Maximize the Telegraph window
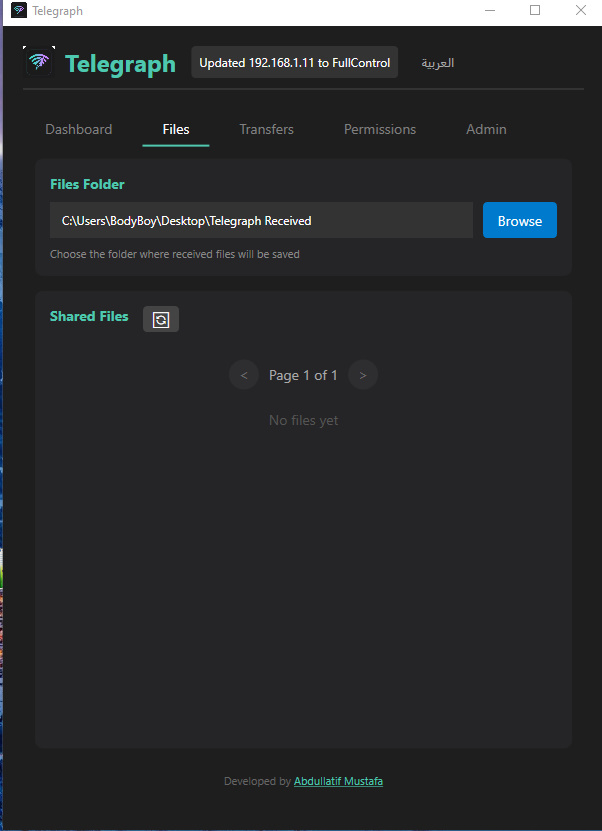Image resolution: width=602 pixels, height=831 pixels. point(535,10)
